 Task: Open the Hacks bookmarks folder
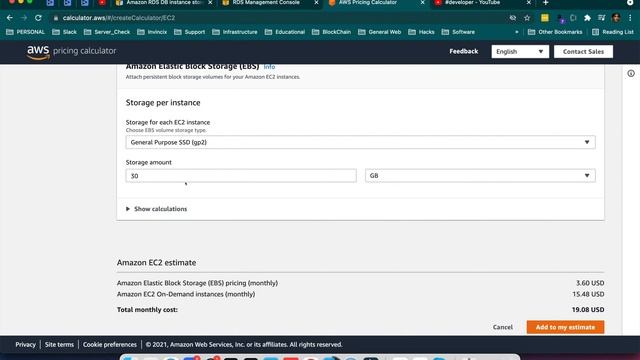422,32
